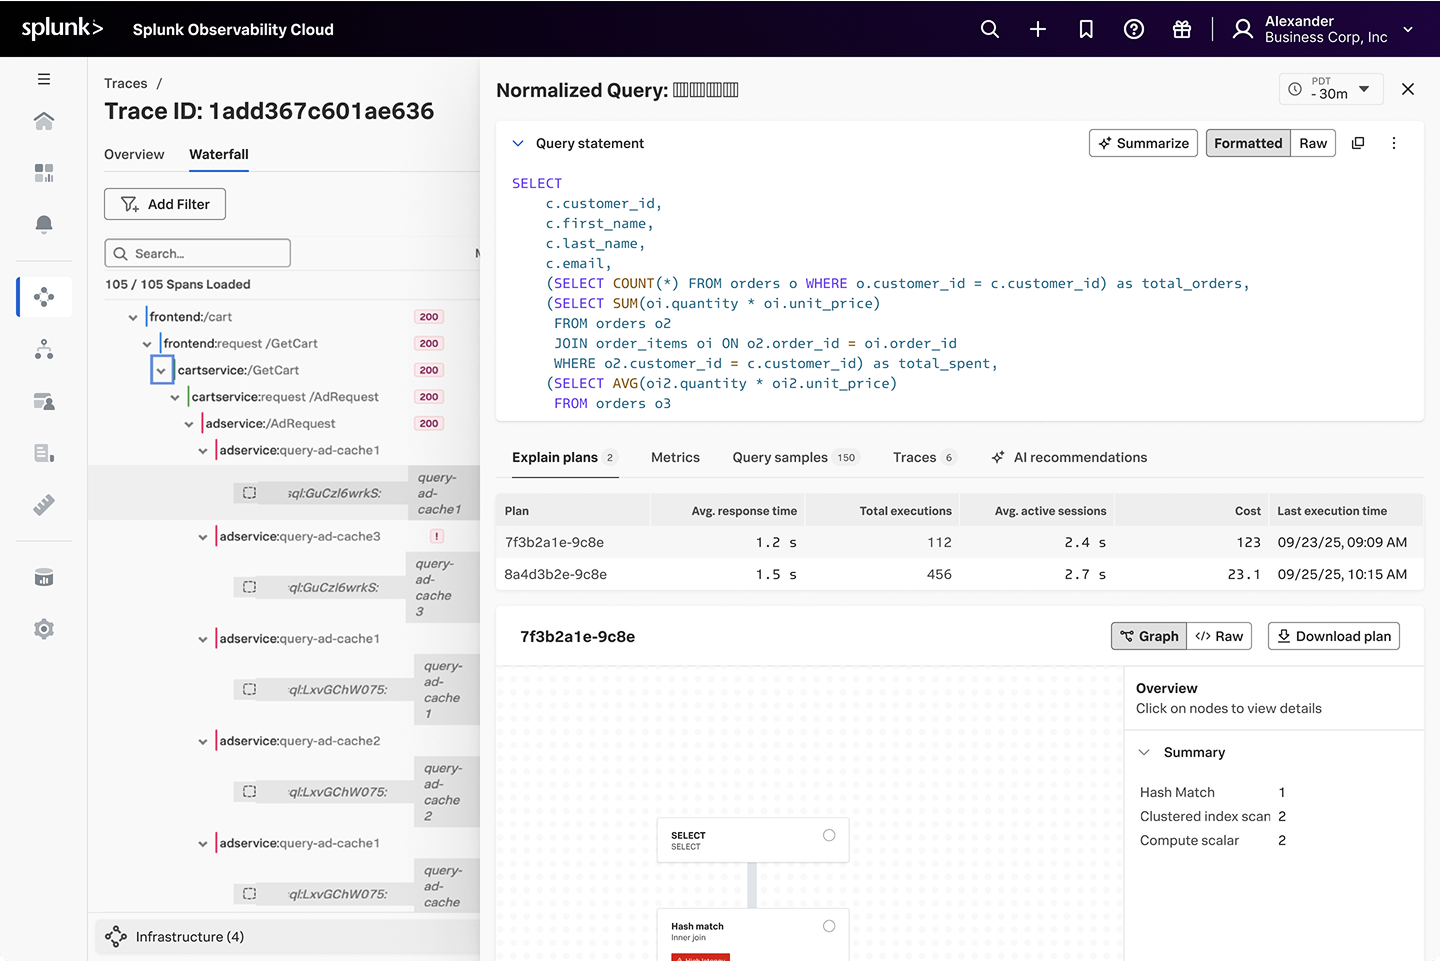The image size is (1440, 961).
Task: Switch query statement view to Raw
Action: tap(1313, 143)
